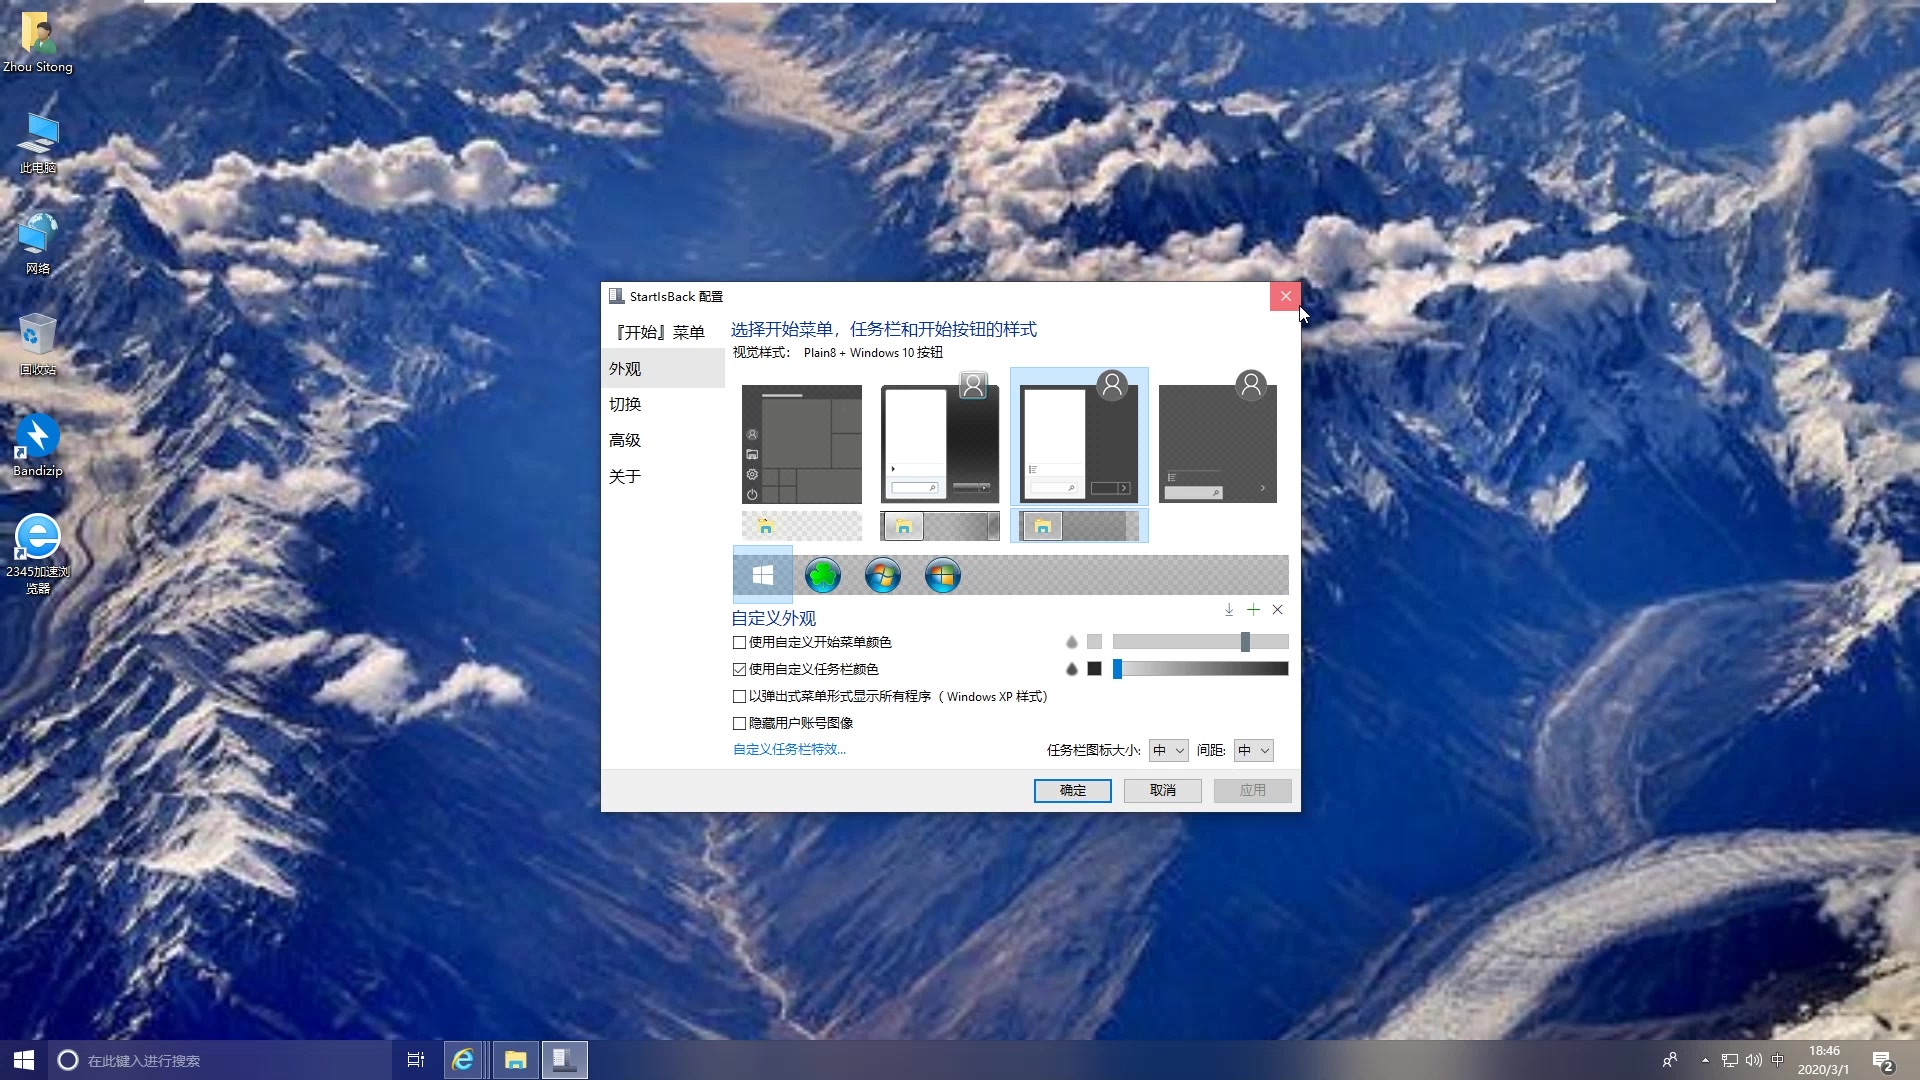Enable 使用自定义开始菜单颜色 checkbox
The width and height of the screenshot is (1920, 1080).
click(x=740, y=642)
